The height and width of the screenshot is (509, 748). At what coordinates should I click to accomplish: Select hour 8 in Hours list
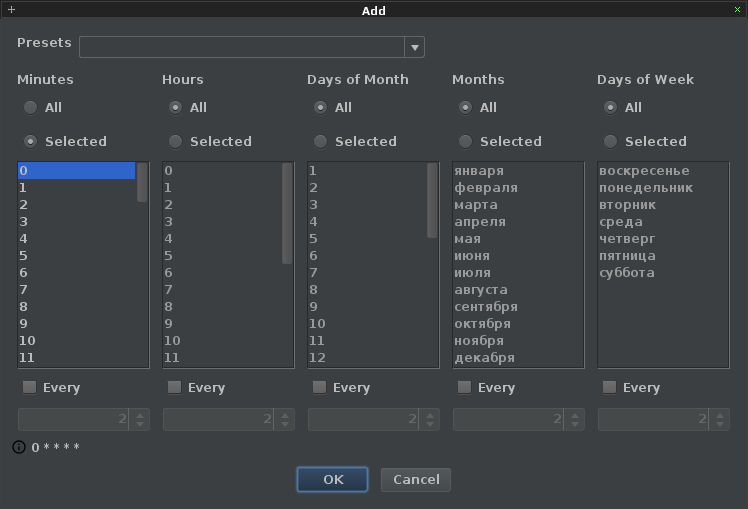click(222, 307)
